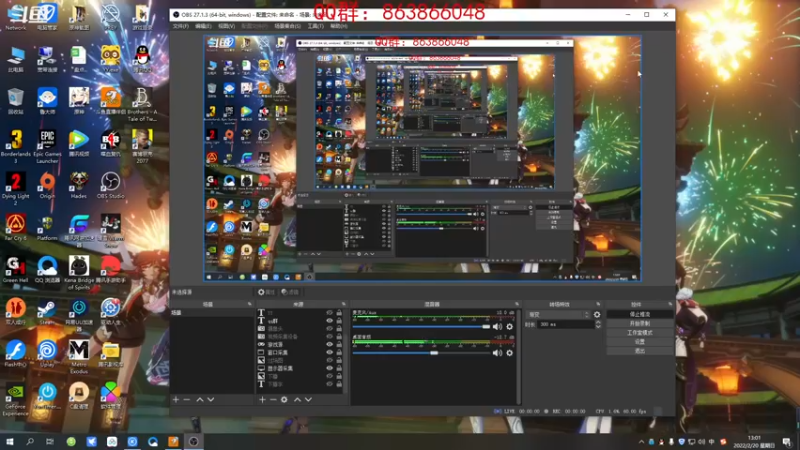
Task: Open the 文件(F) menu
Action: click(180, 26)
